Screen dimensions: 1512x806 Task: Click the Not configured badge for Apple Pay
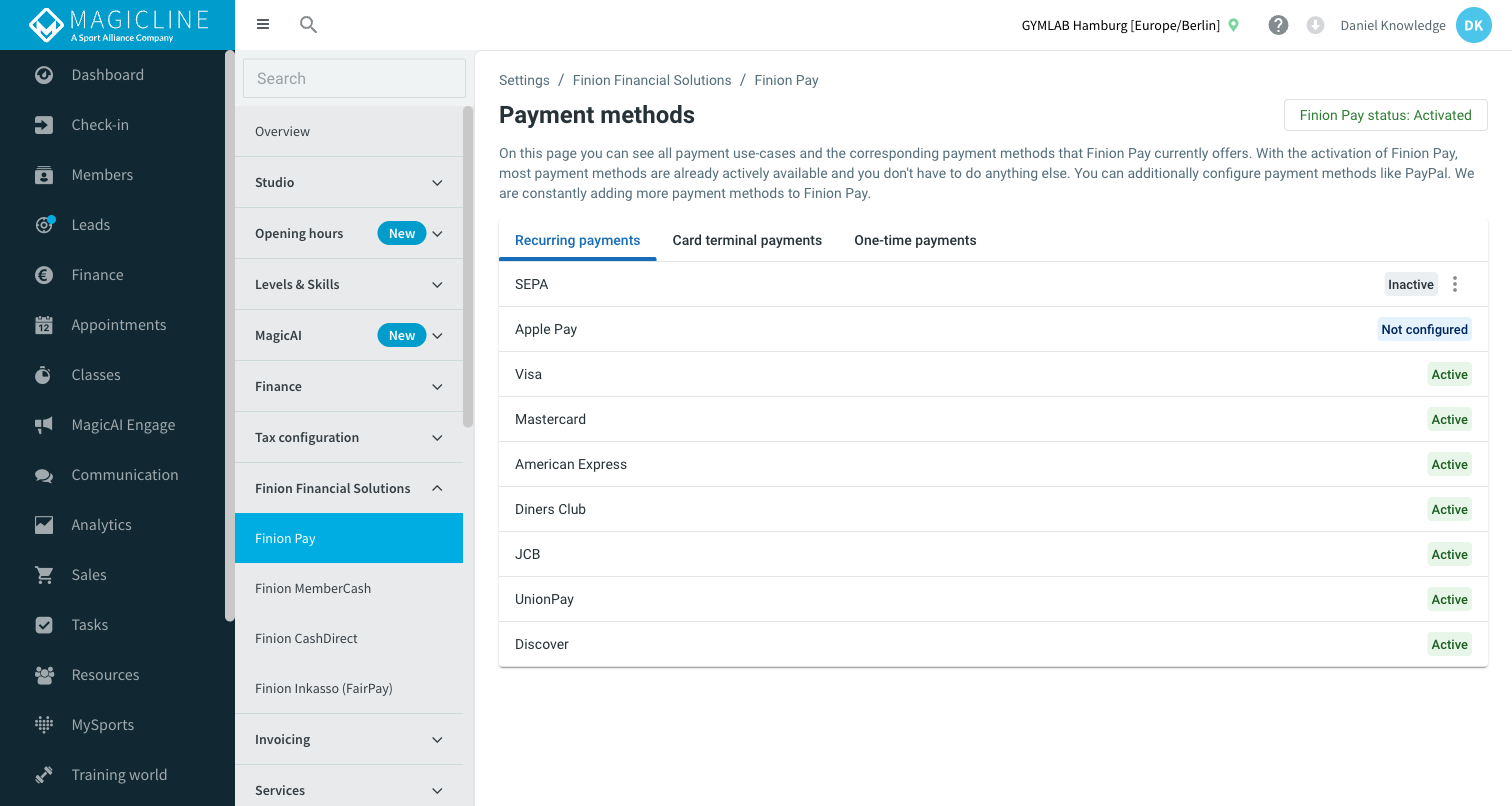1424,329
